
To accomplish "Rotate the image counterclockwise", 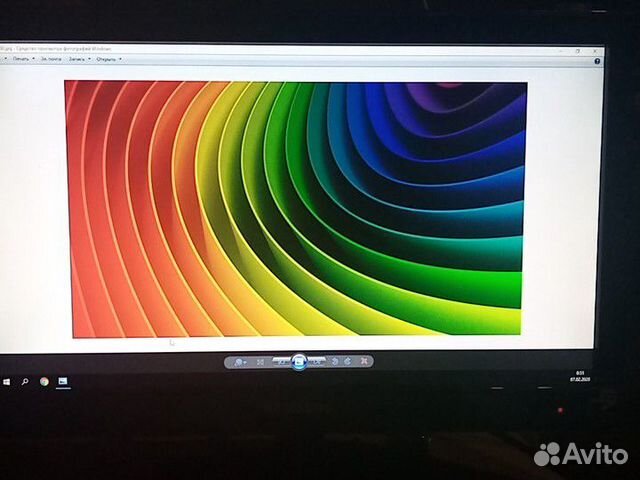I will coord(336,361).
